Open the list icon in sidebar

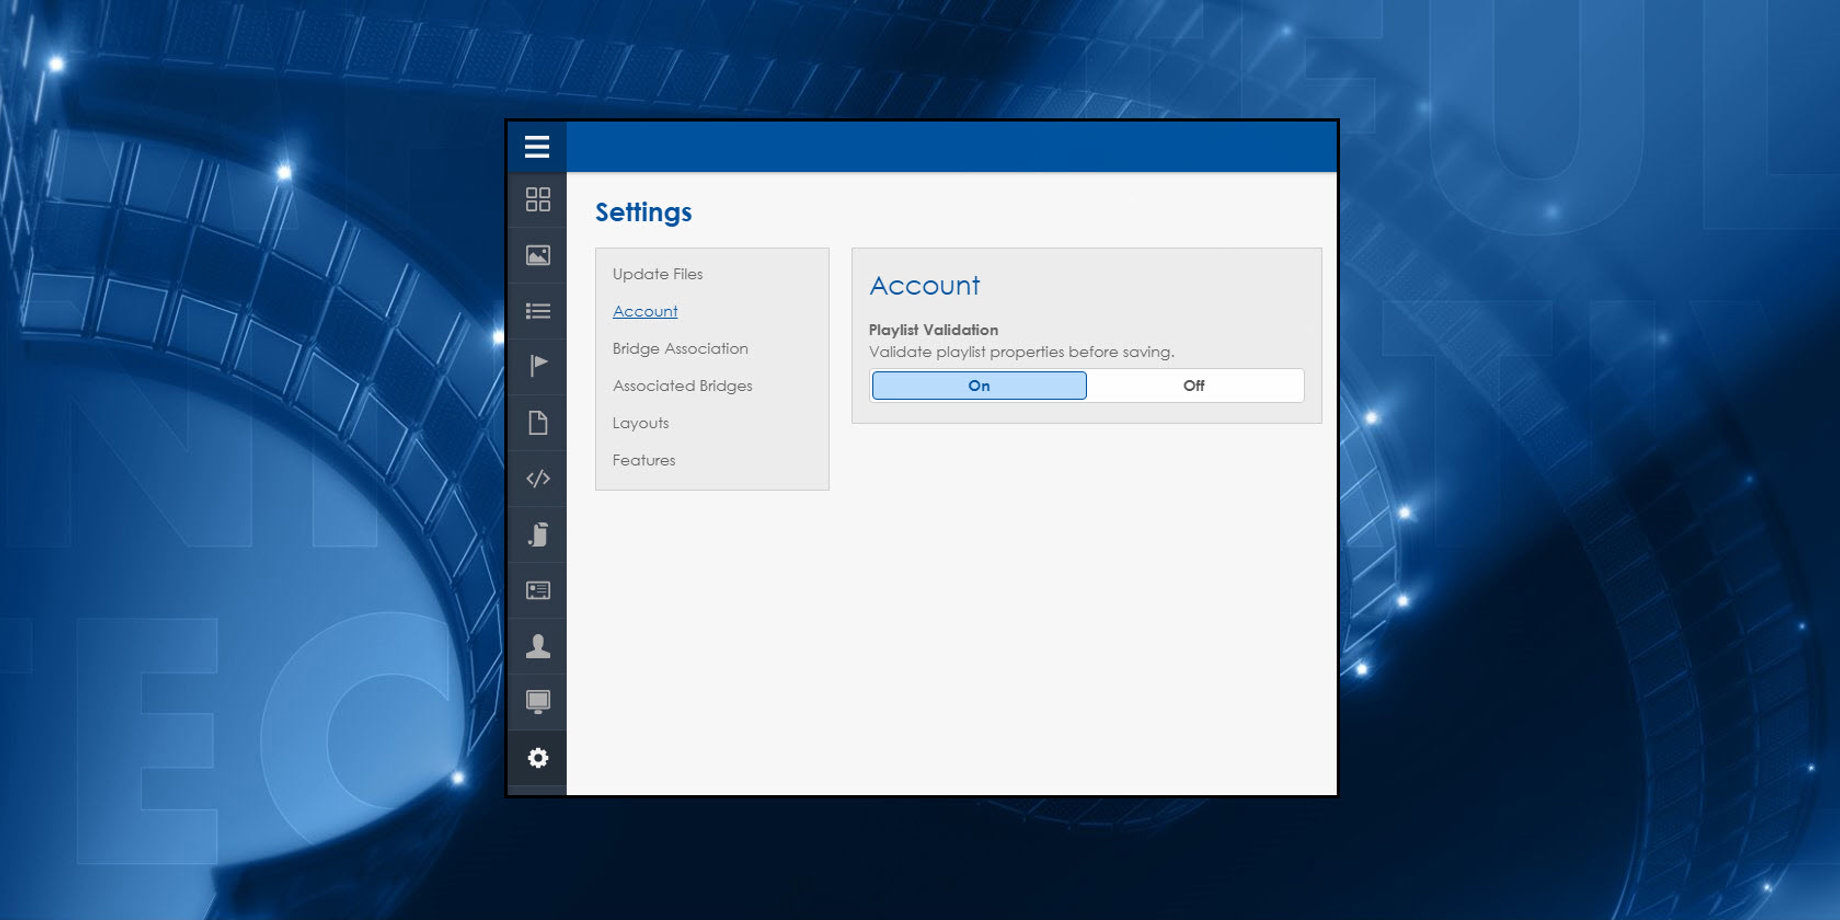tap(537, 311)
